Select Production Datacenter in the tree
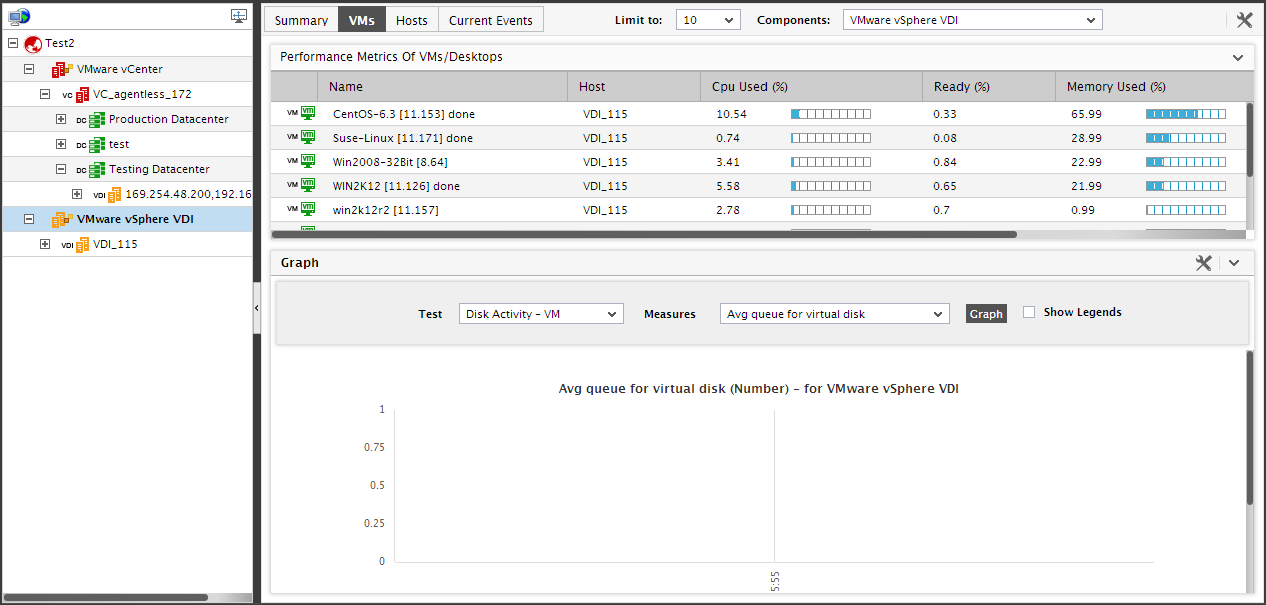1266x605 pixels. click(x=169, y=119)
